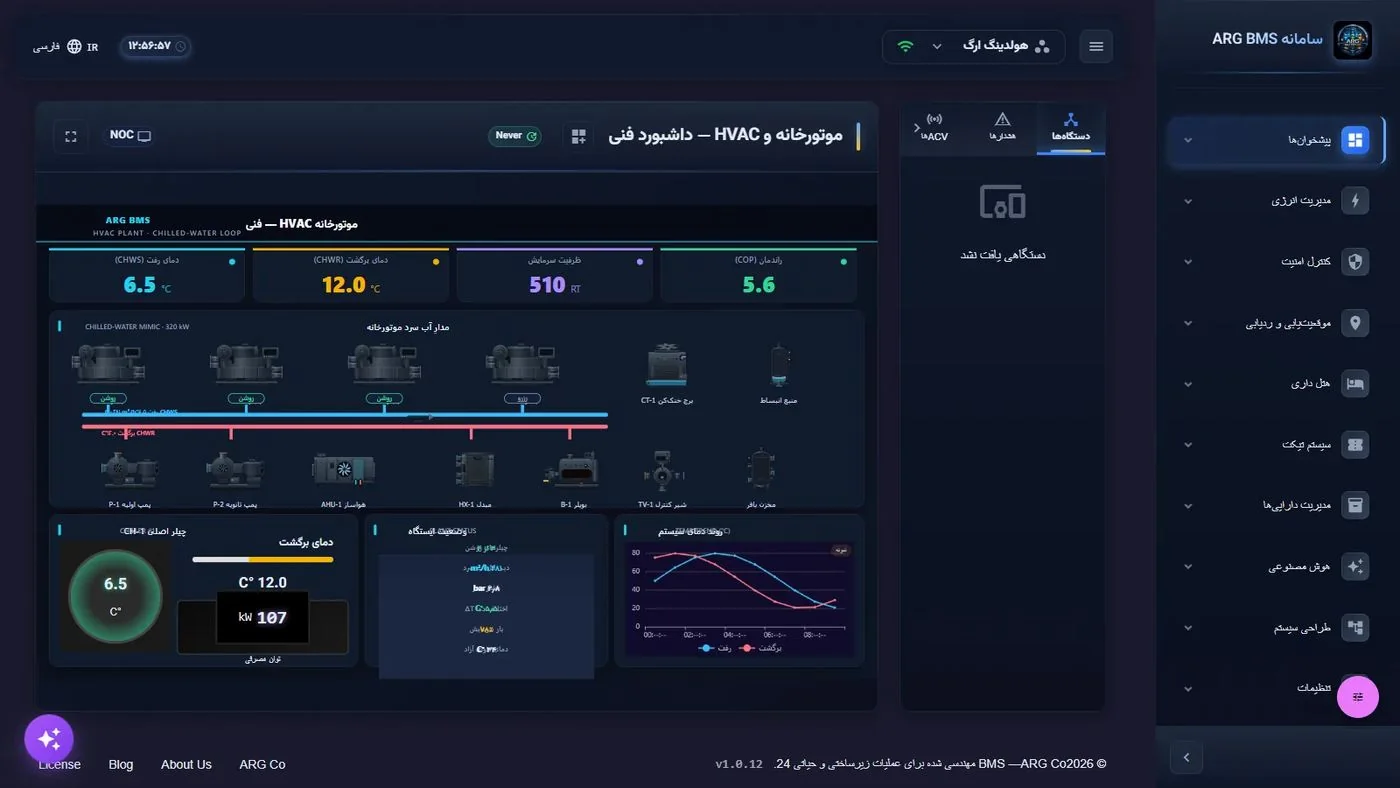Viewport: 1400px width, 788px height.
Task: Open the ARG Co footer link
Action: tap(262, 764)
